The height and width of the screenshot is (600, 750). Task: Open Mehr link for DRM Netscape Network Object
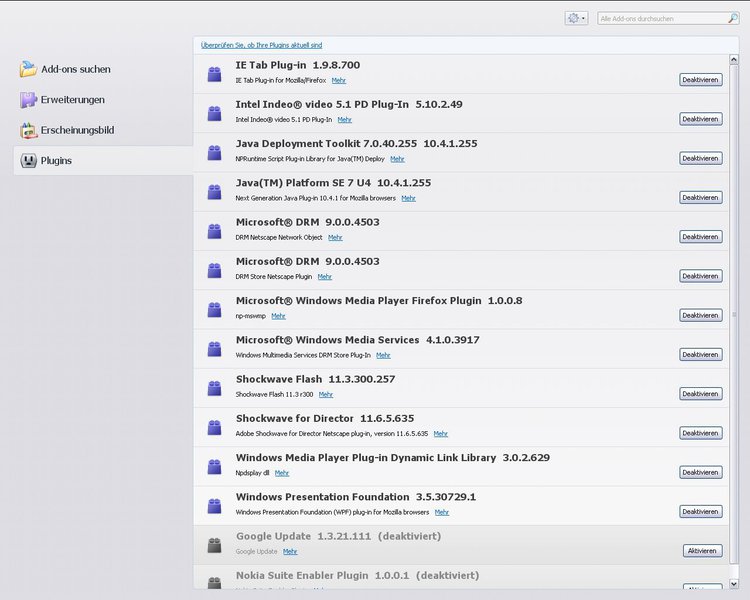pos(335,237)
